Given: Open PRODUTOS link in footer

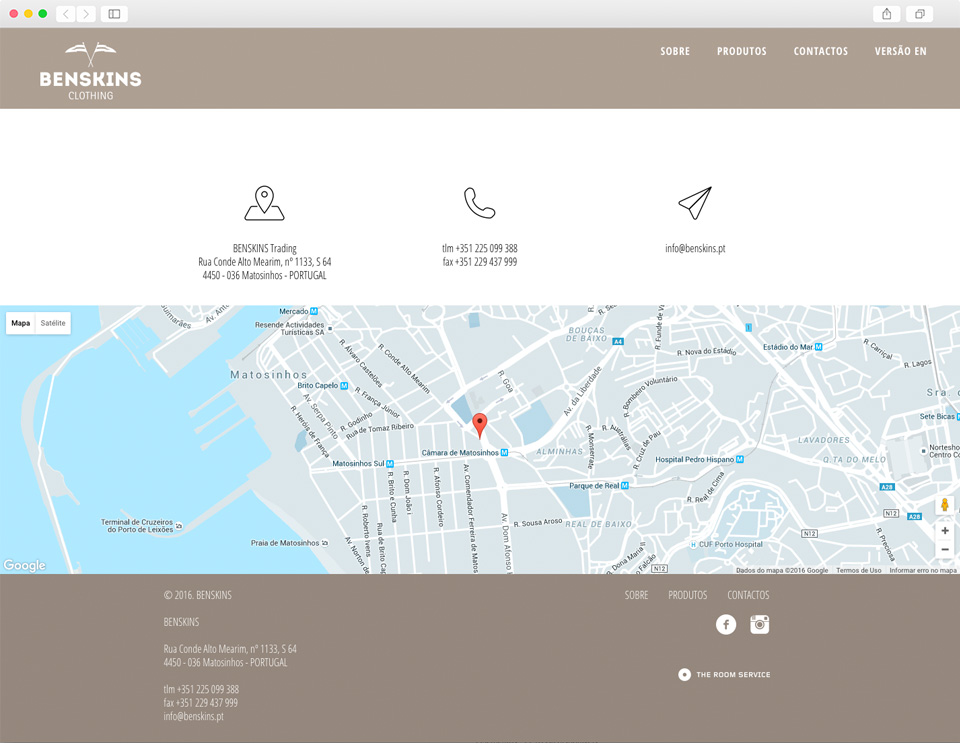Looking at the screenshot, I should coord(688,595).
